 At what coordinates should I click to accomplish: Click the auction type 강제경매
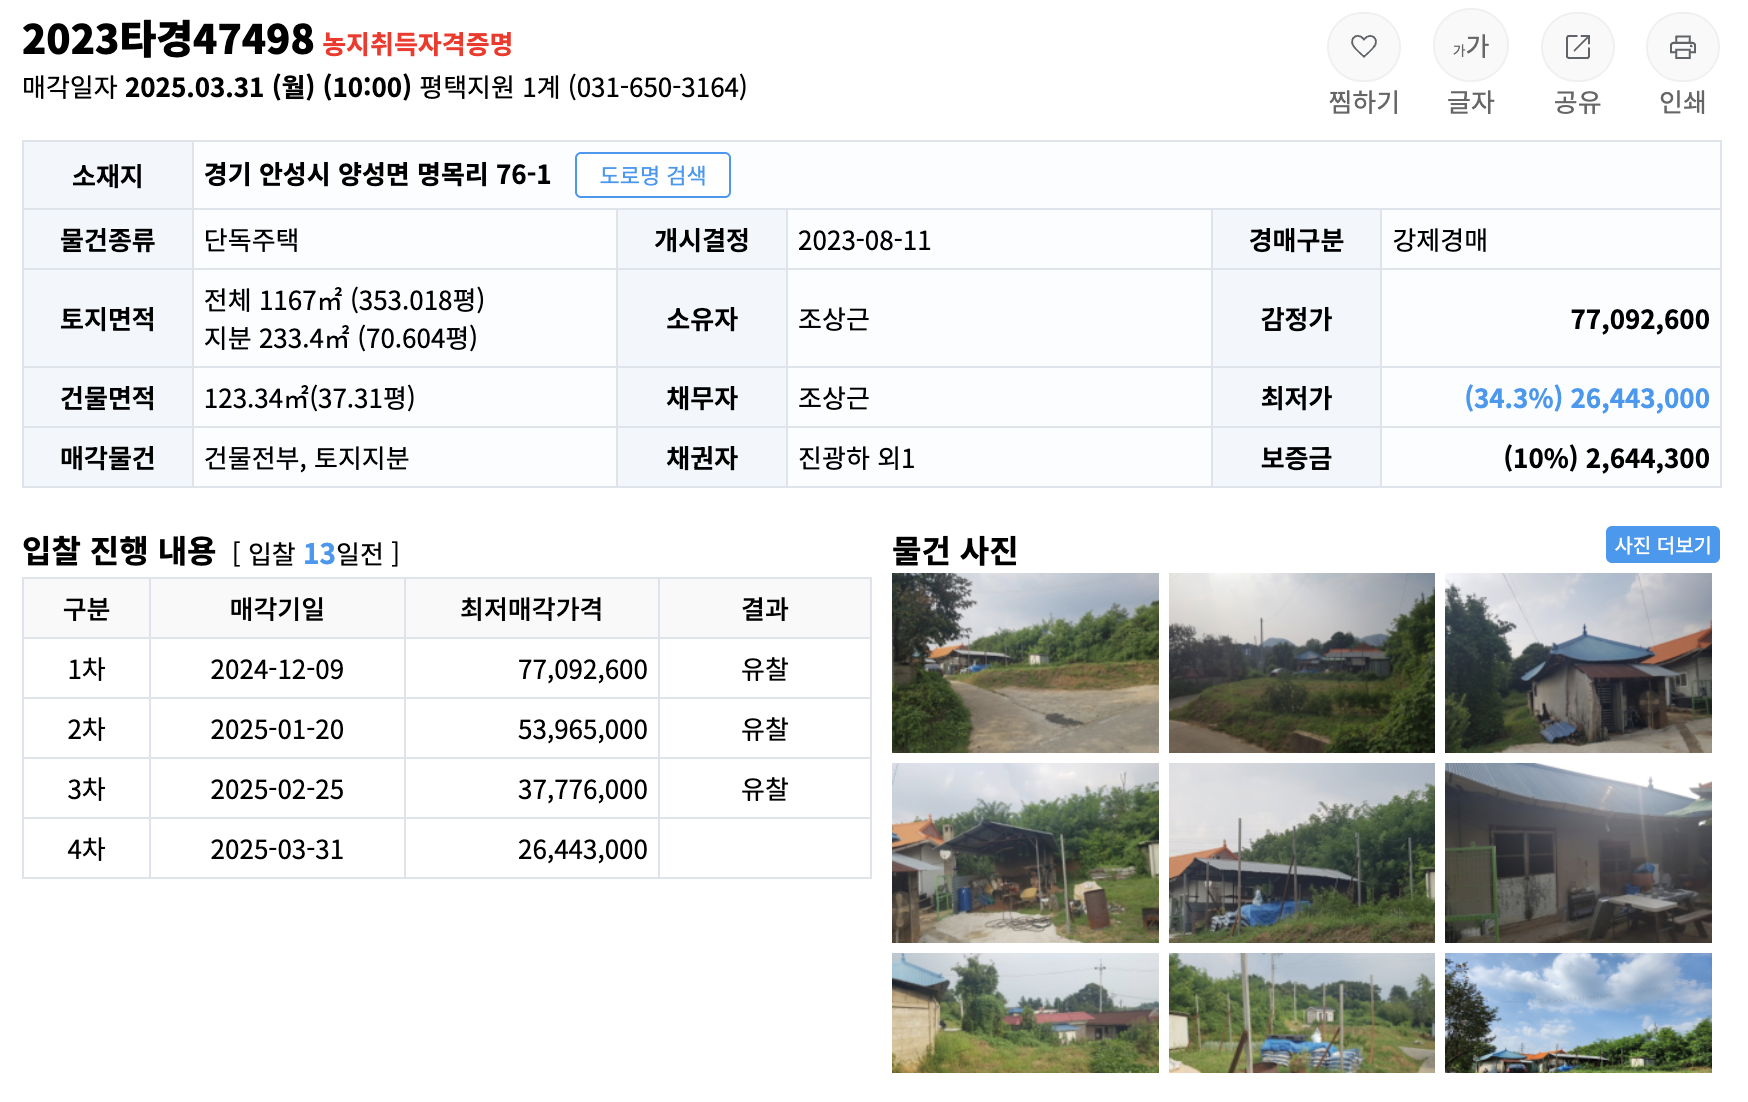click(1440, 240)
